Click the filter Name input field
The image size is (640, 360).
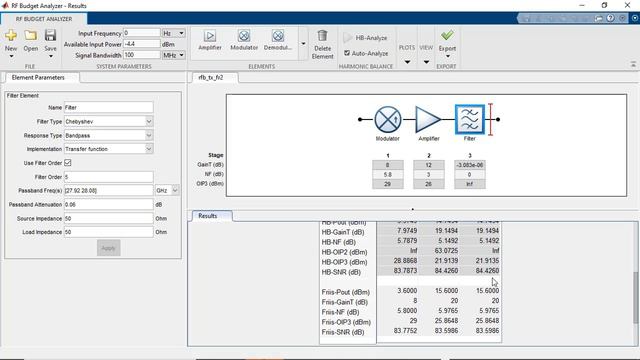coord(109,108)
